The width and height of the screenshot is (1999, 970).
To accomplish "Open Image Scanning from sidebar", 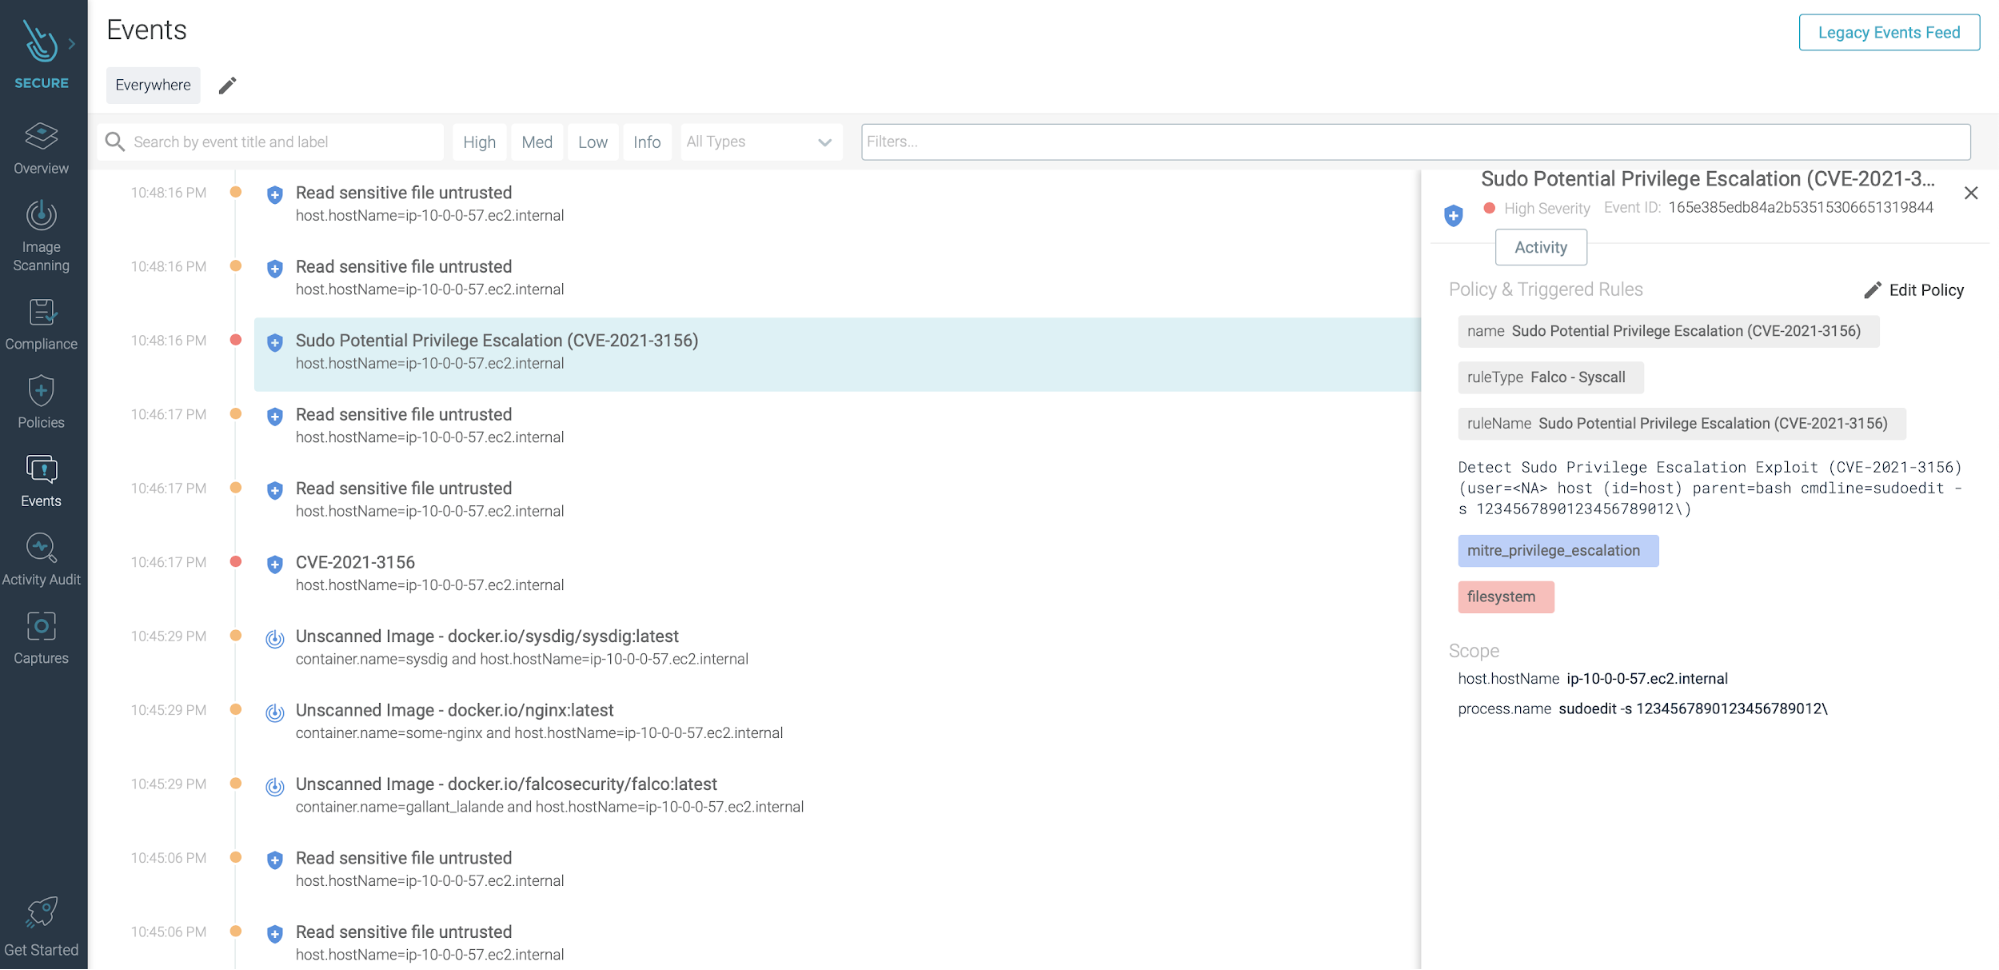I will 41,236.
